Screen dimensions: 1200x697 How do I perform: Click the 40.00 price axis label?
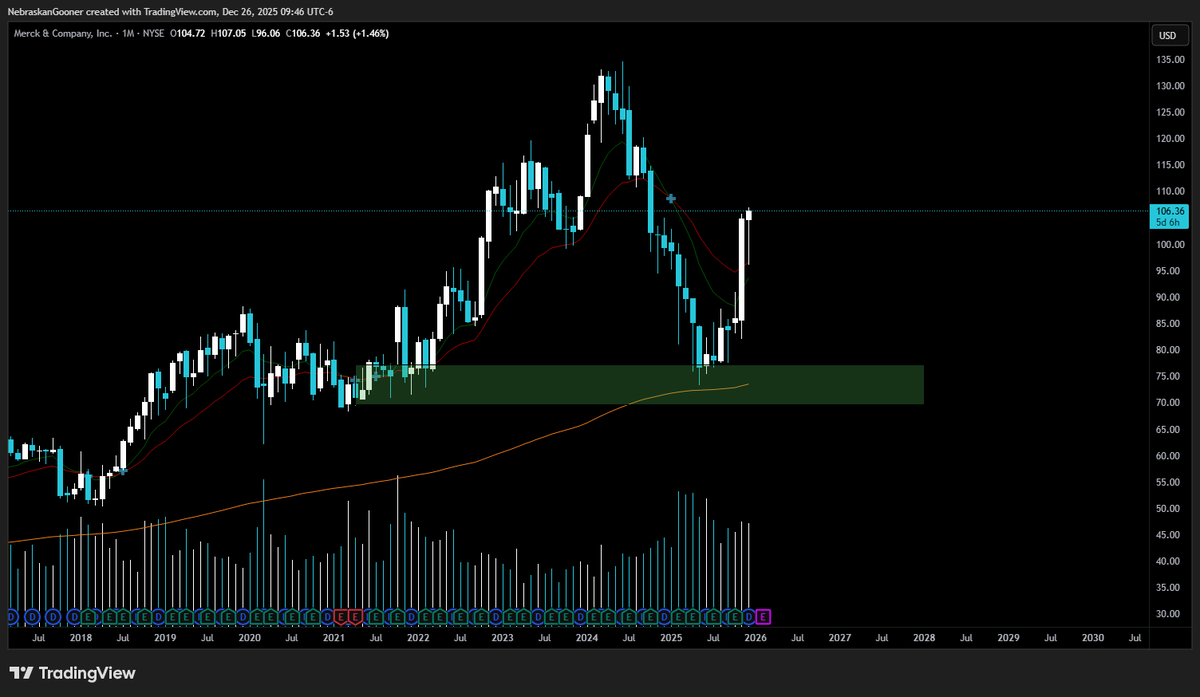[1170, 561]
